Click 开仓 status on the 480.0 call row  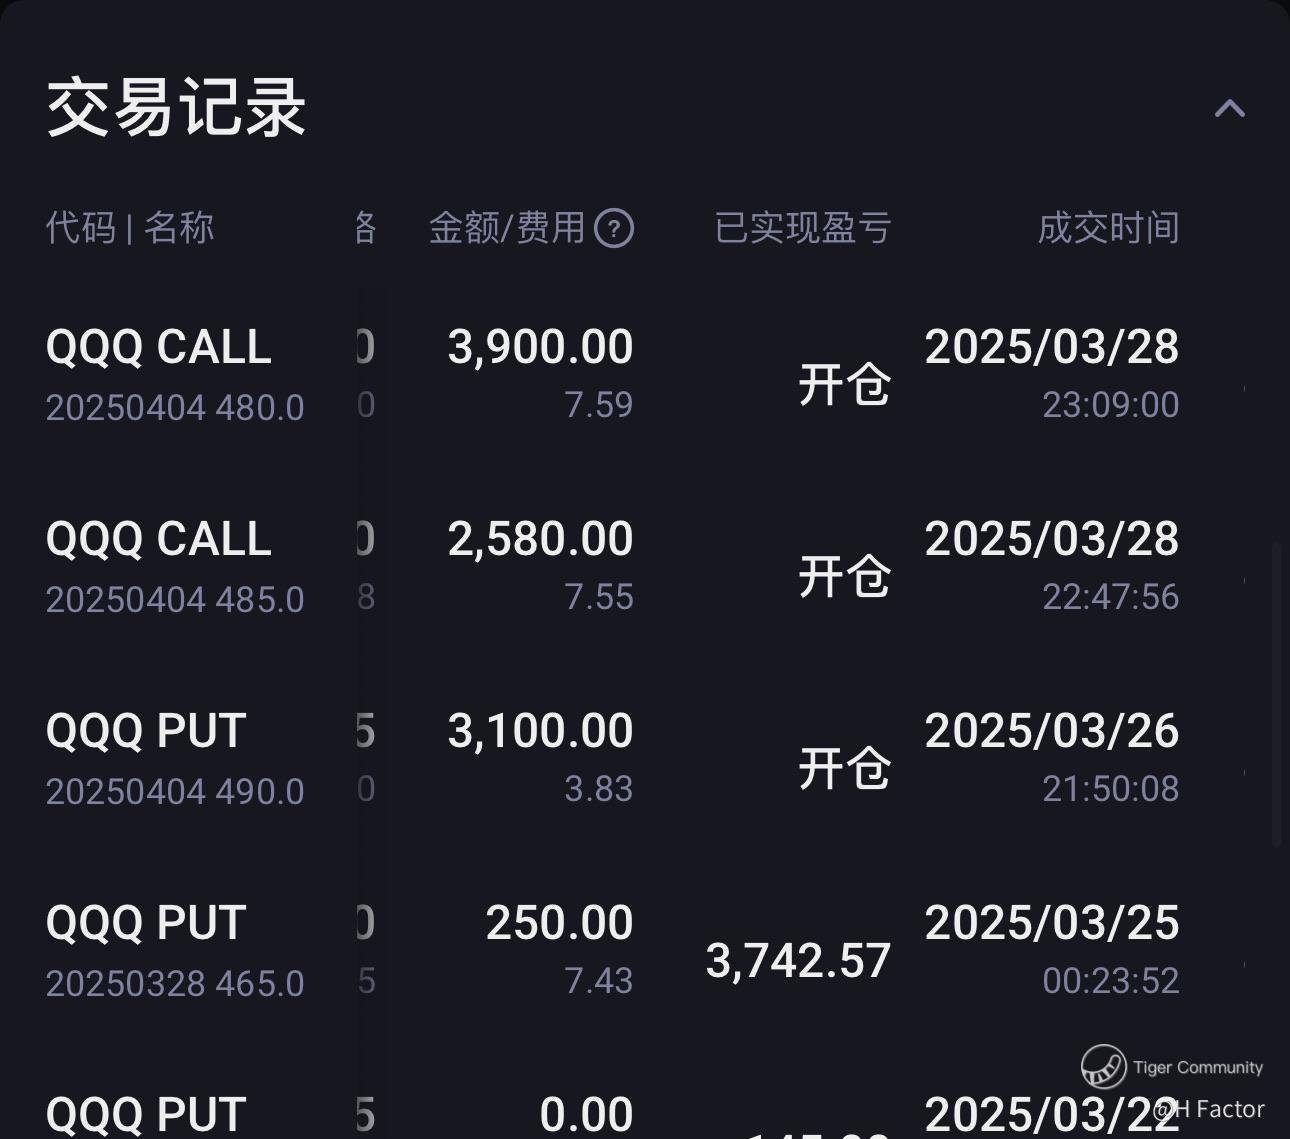pos(844,384)
